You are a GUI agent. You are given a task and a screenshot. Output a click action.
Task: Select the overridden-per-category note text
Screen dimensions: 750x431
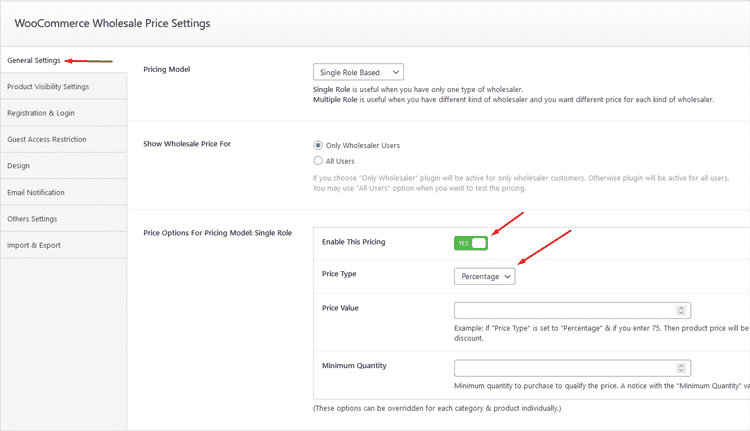(x=437, y=409)
